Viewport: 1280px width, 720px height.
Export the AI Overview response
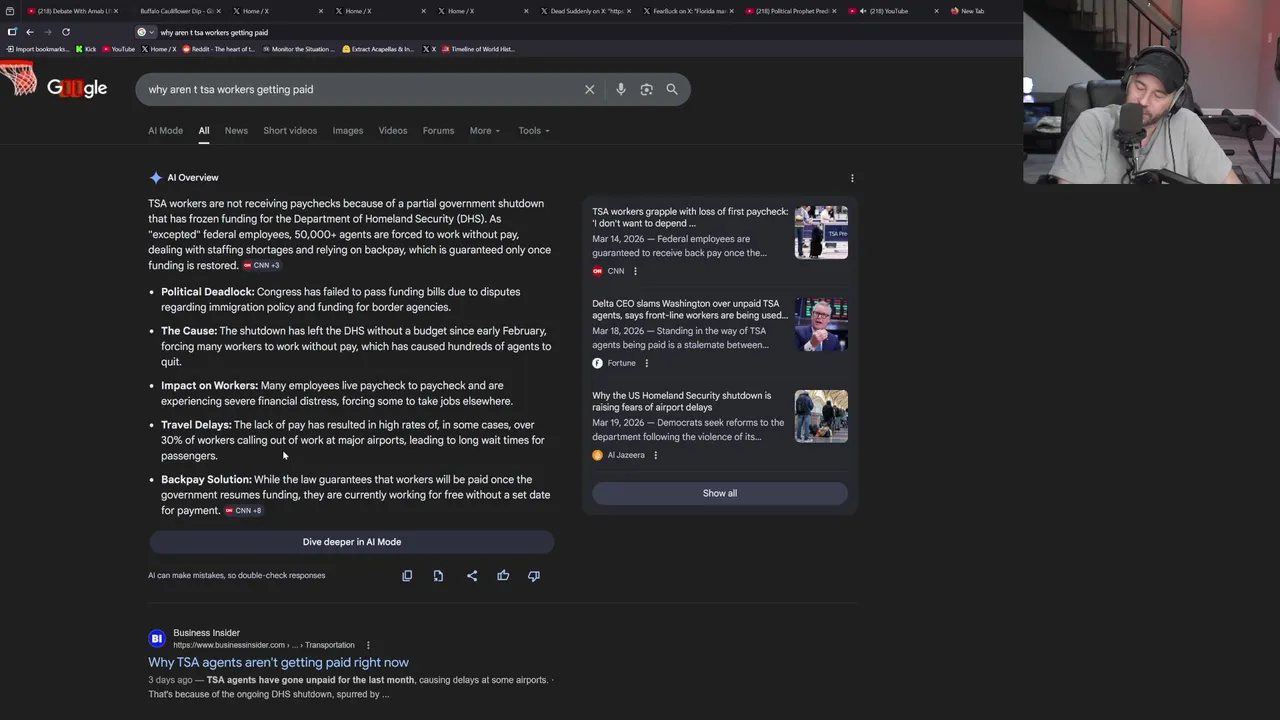point(438,576)
